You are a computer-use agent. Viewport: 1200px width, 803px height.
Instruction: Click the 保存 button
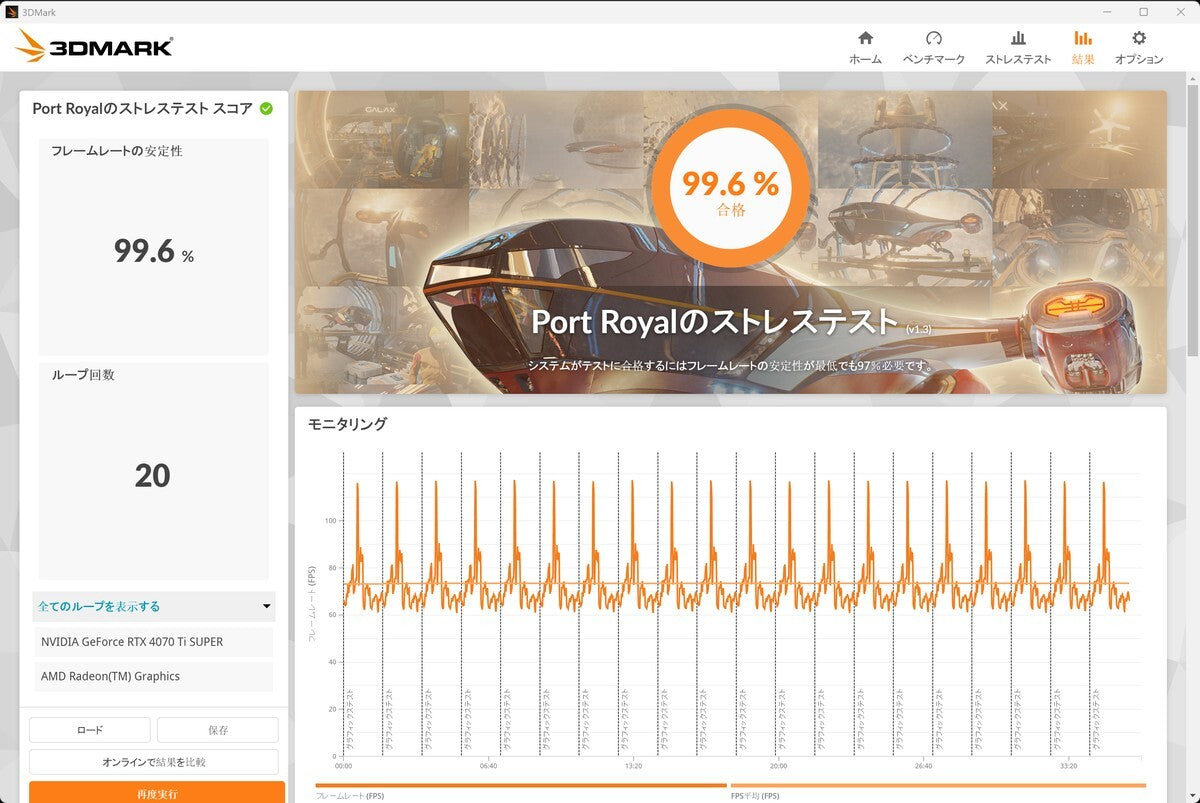pyautogui.click(x=218, y=730)
